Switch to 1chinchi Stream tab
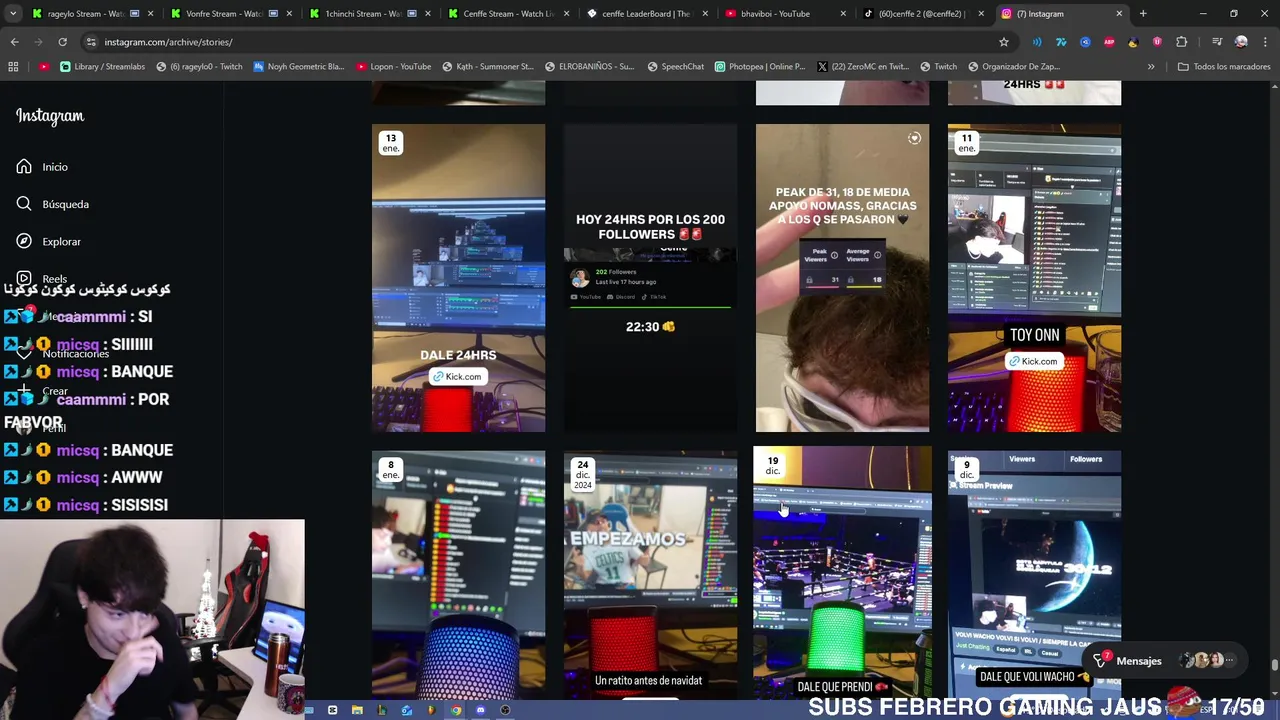1280x720 pixels. (368, 14)
